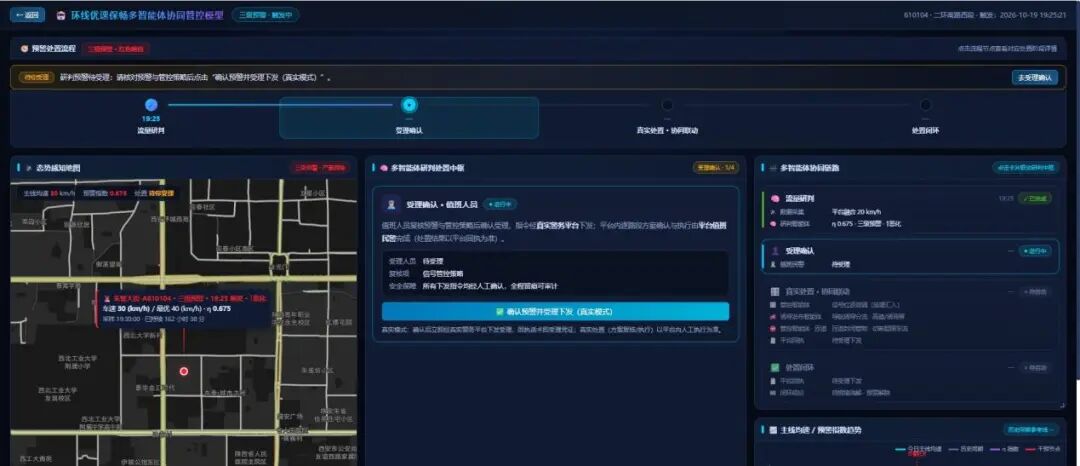Viewport: 1080px width, 466px height.
Task: Click the alarm icon in the map incident popup
Action: (107, 299)
